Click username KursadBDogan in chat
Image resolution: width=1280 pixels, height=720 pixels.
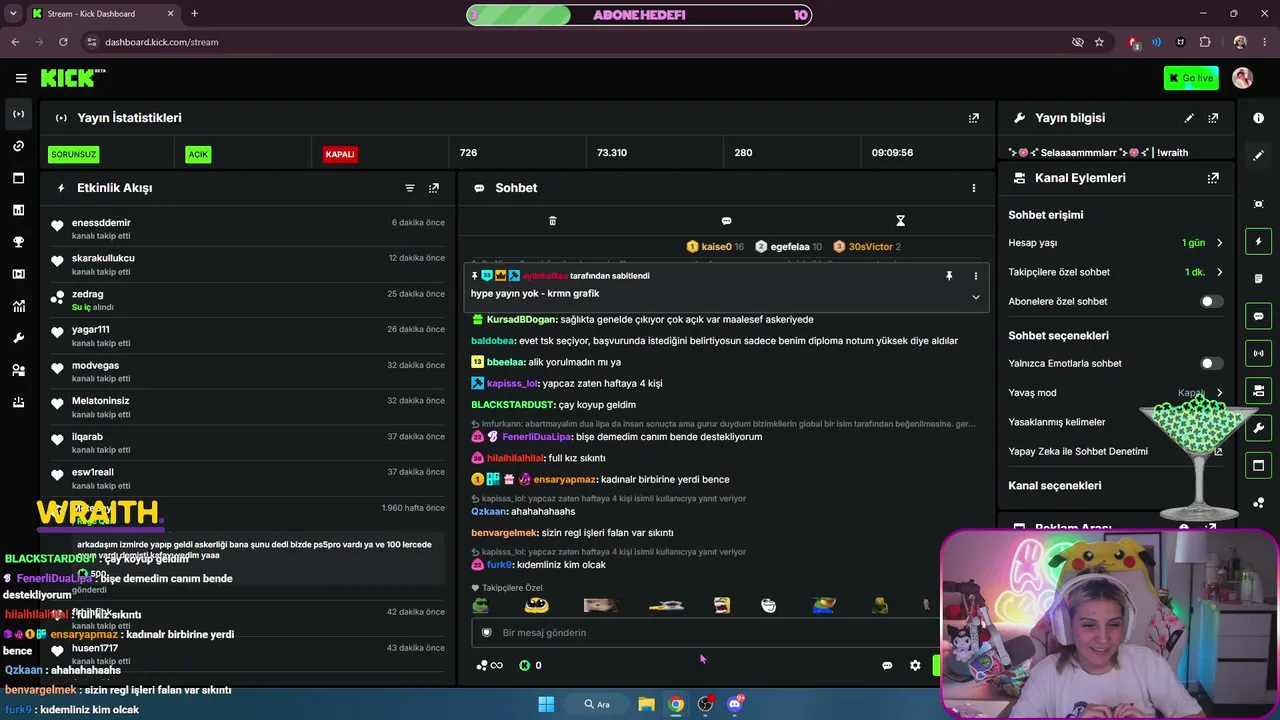[x=521, y=320]
